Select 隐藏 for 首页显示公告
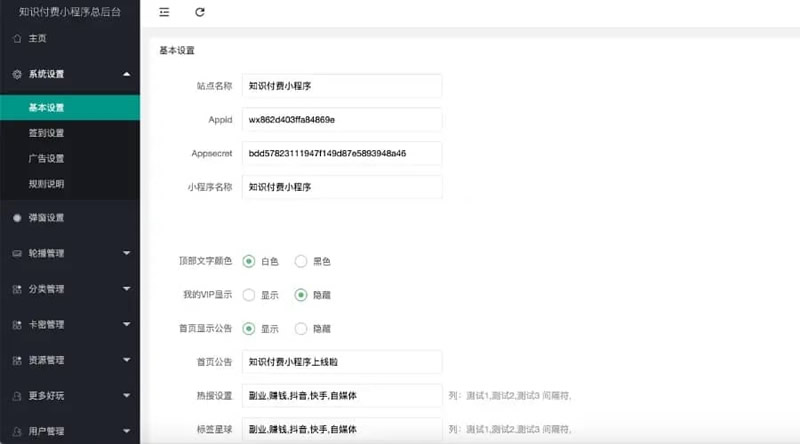This screenshot has width=800, height=444. (301, 328)
